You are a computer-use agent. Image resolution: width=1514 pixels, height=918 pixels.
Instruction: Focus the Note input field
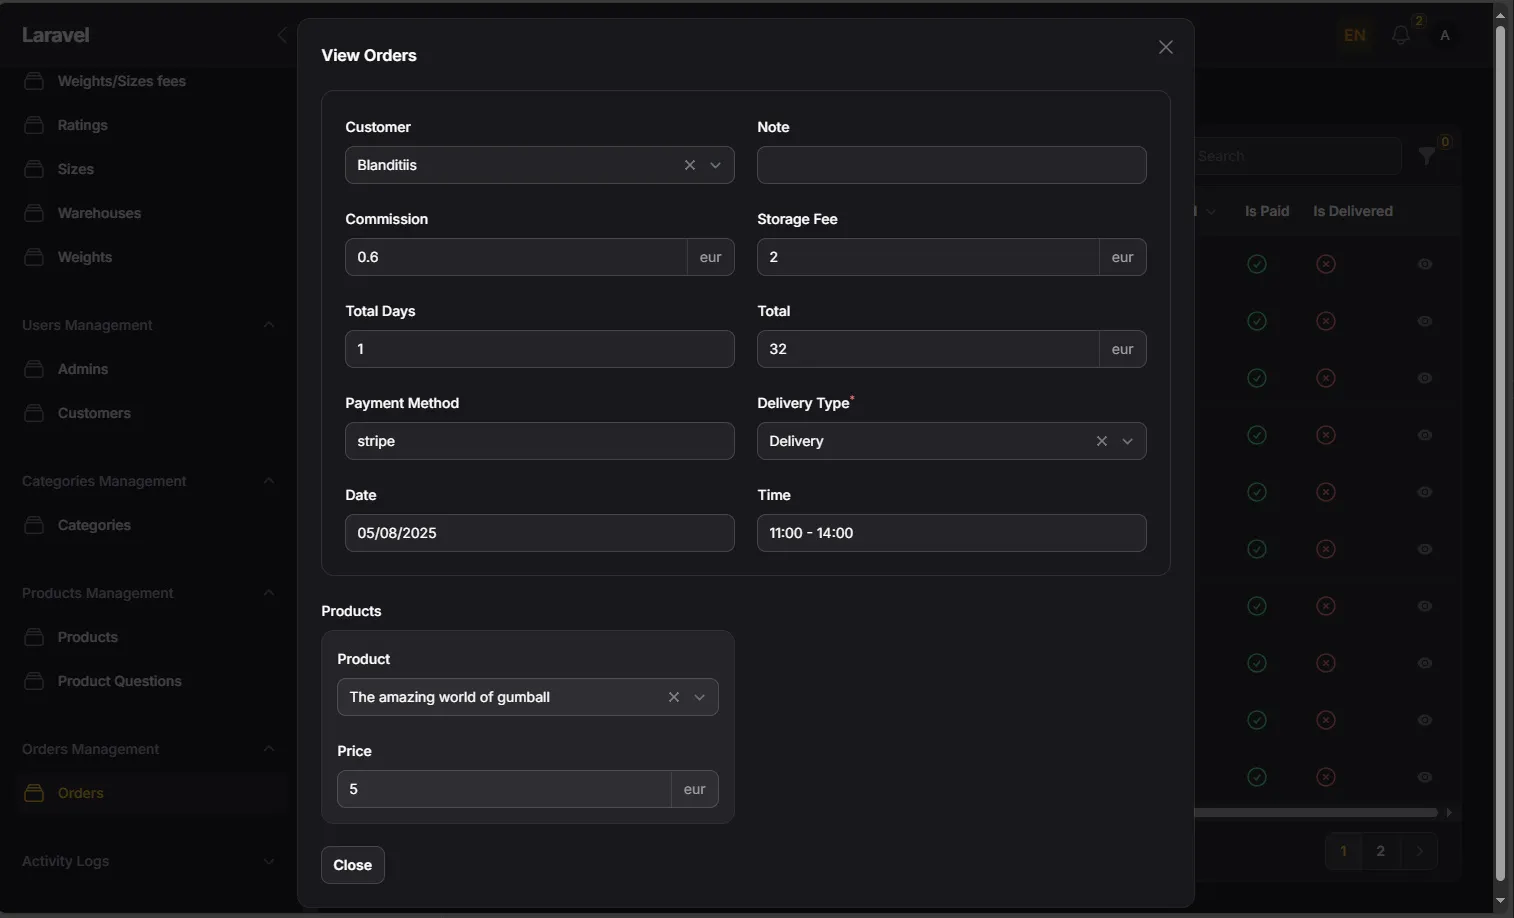click(x=952, y=165)
